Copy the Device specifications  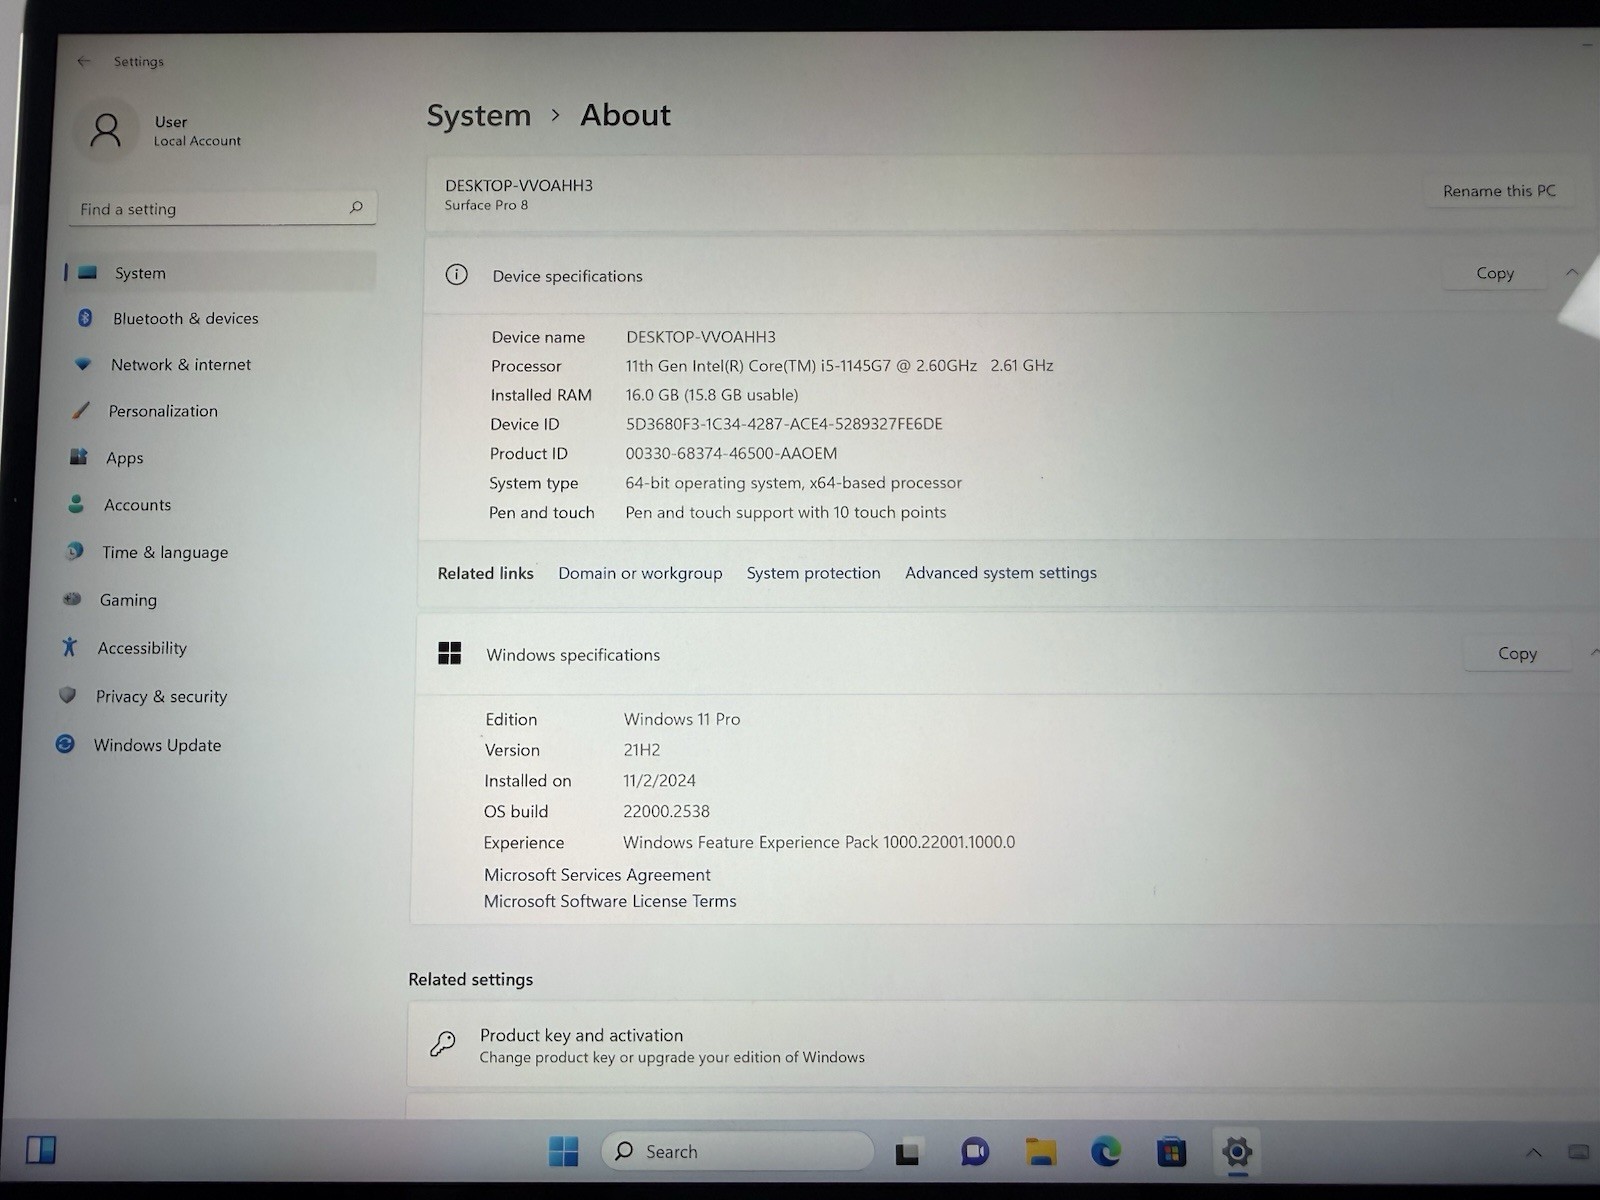click(1495, 273)
